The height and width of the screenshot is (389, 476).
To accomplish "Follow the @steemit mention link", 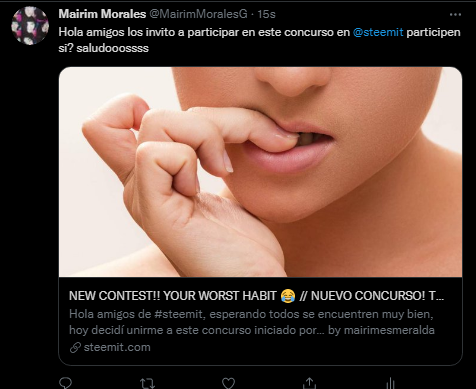I will pos(378,32).
